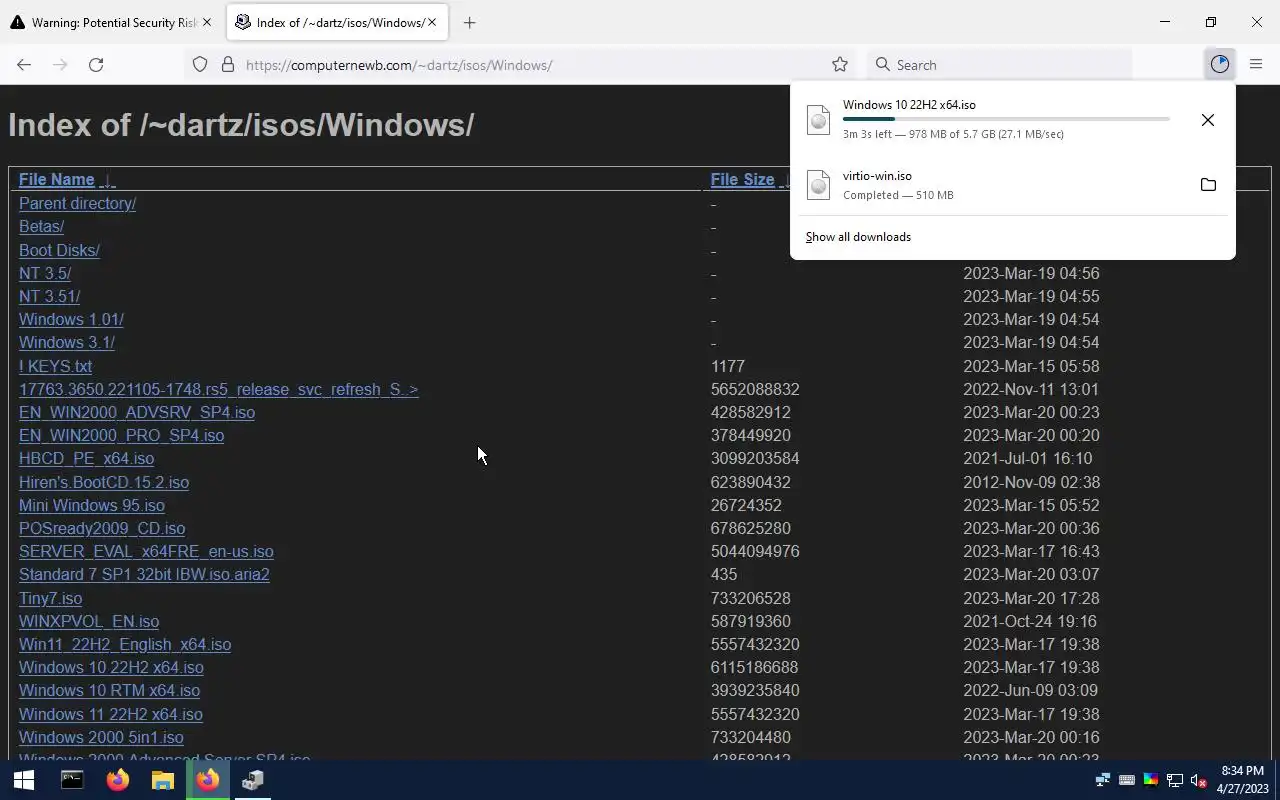This screenshot has height=800, width=1280.
Task: Select the Index of /~dartz/isos/Windows/ tab
Action: click(338, 22)
